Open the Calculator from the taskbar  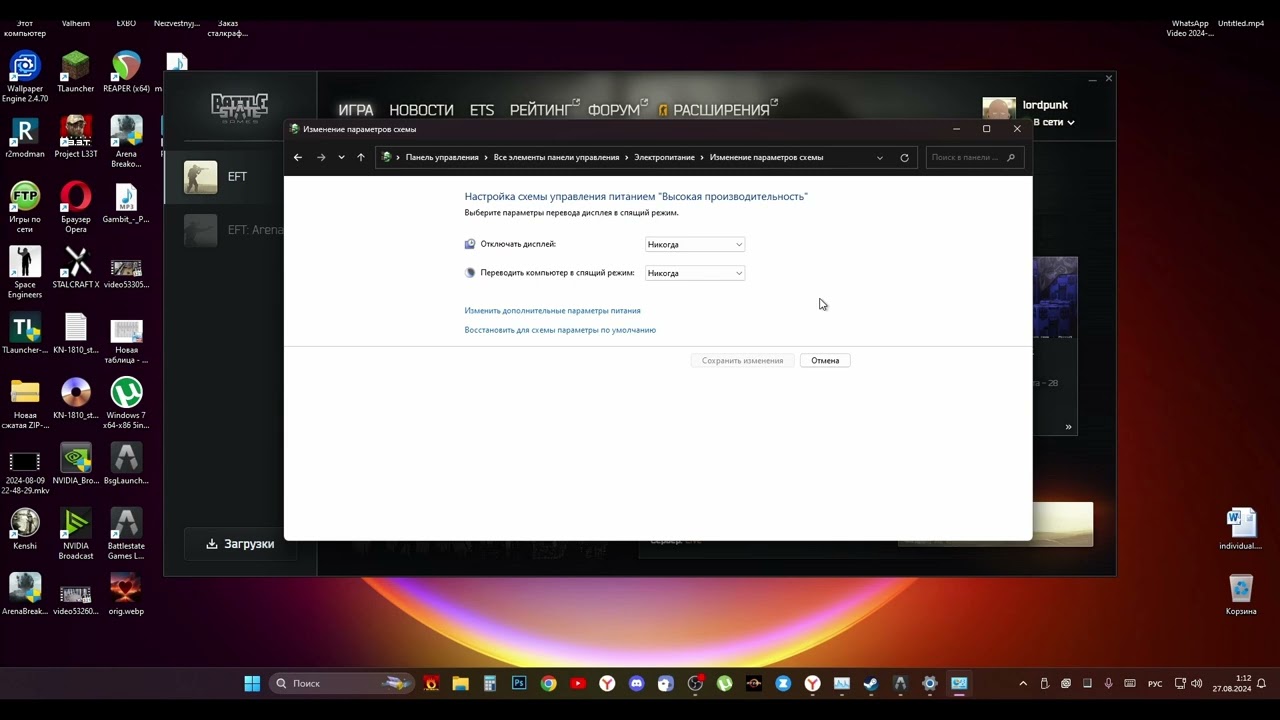click(x=489, y=684)
